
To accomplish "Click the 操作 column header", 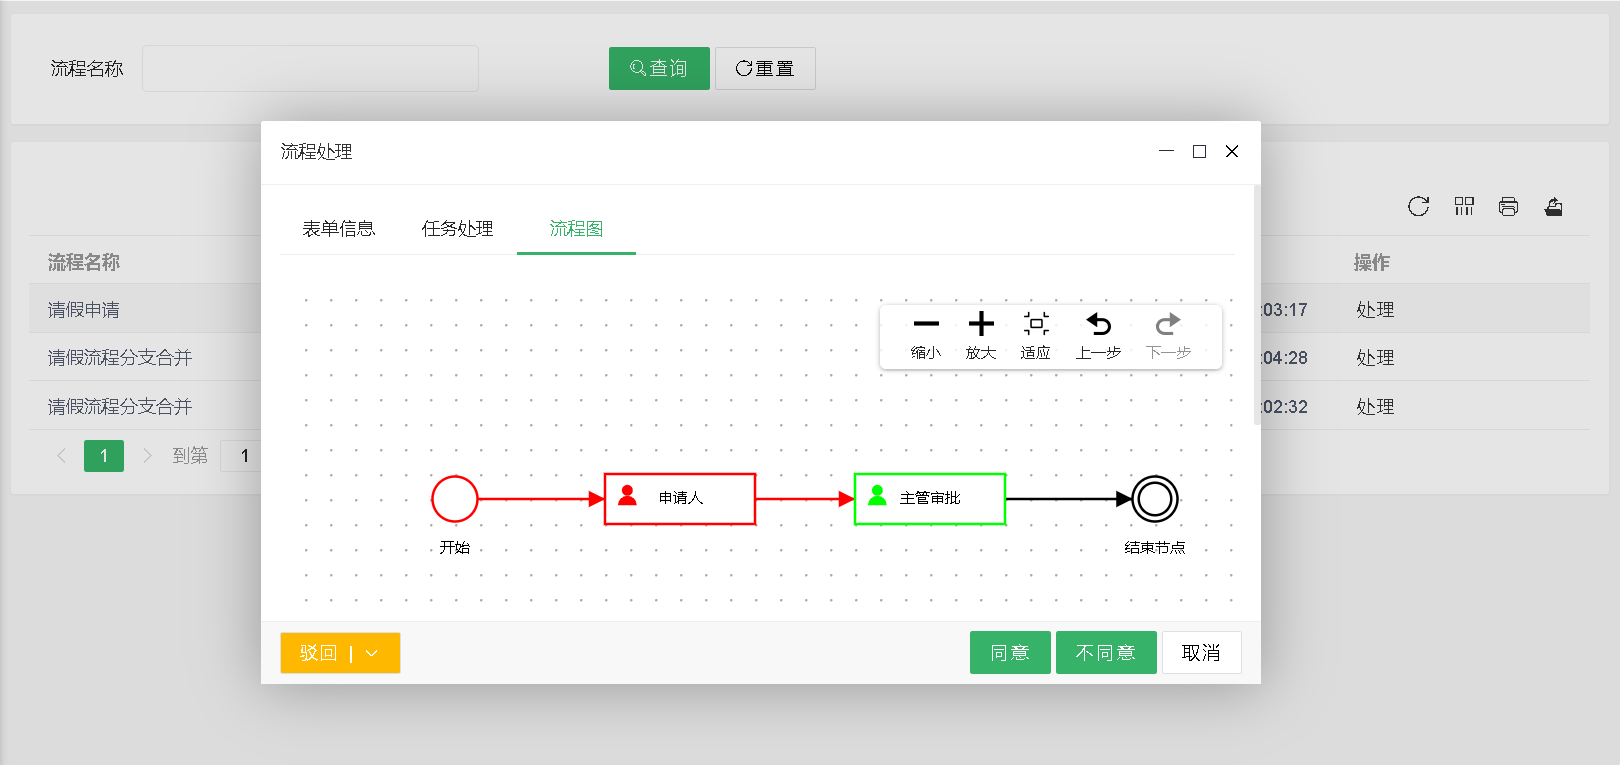I will click(x=1372, y=262).
